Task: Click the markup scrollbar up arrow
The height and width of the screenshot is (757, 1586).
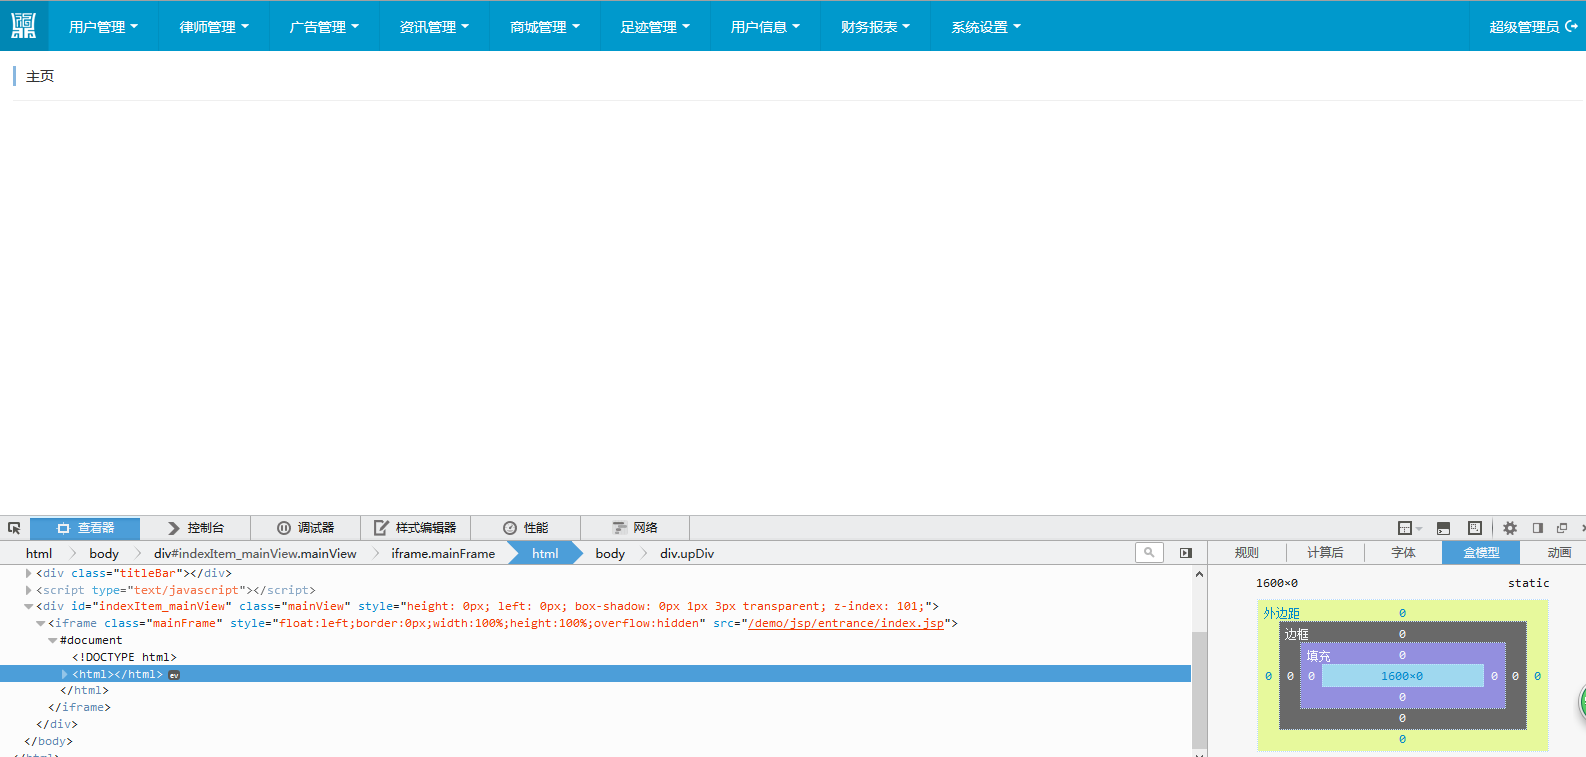Action: (1199, 574)
